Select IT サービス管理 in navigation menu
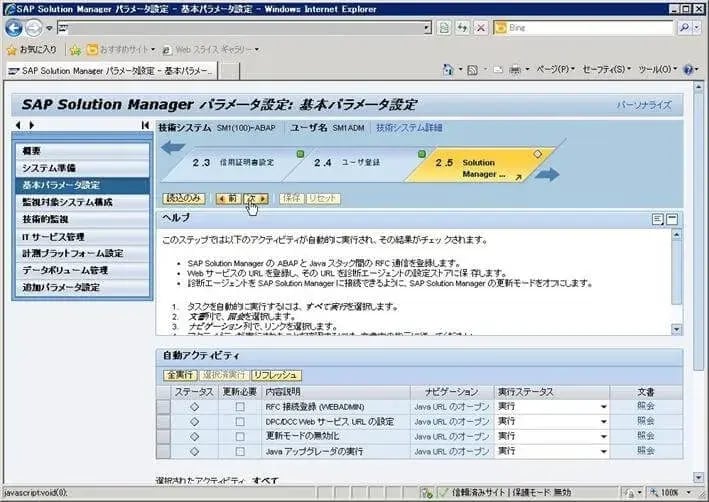 [82, 237]
